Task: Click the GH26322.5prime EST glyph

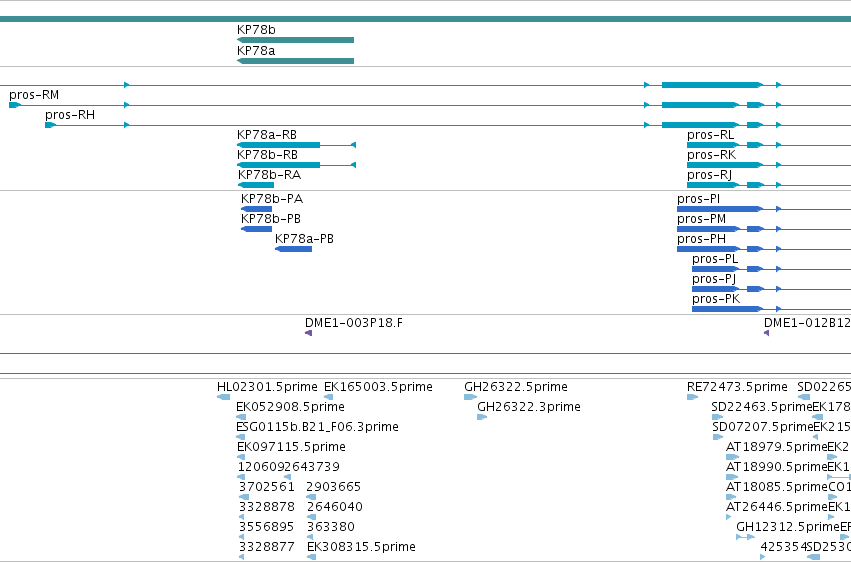Action: [x=471, y=397]
